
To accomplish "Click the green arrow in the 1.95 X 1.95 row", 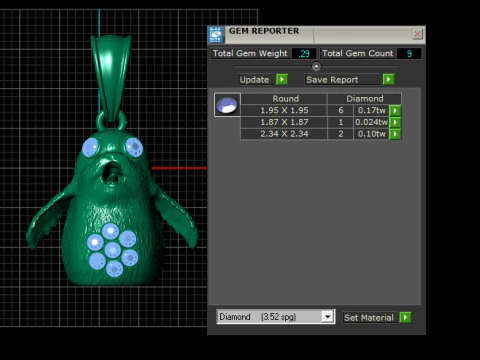I will (395, 110).
